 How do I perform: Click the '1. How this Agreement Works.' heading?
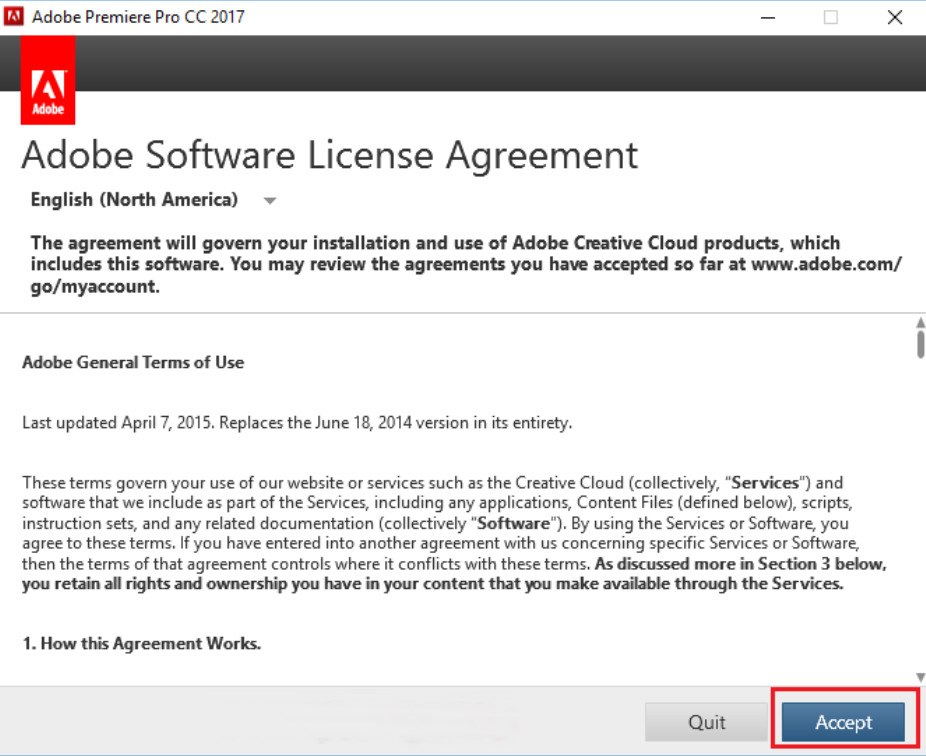click(141, 644)
